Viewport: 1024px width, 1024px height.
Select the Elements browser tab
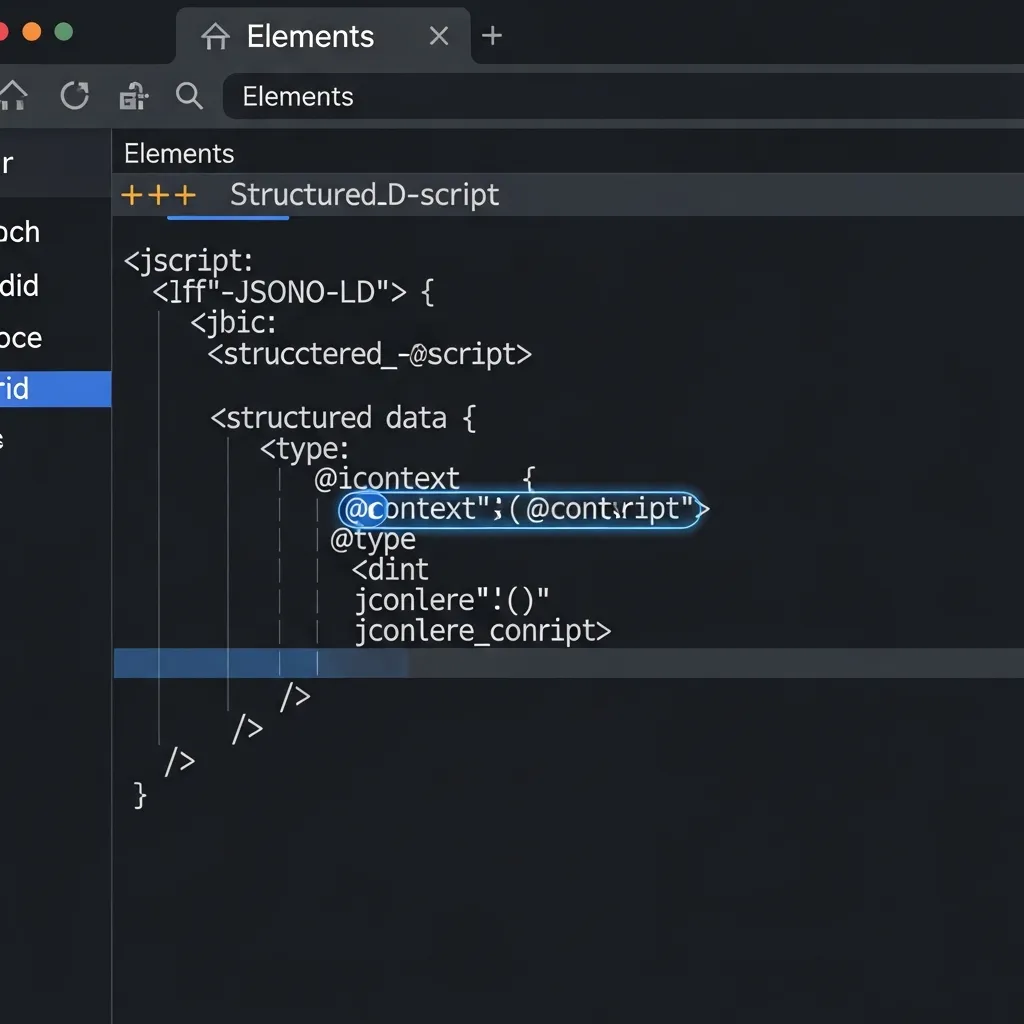point(309,36)
